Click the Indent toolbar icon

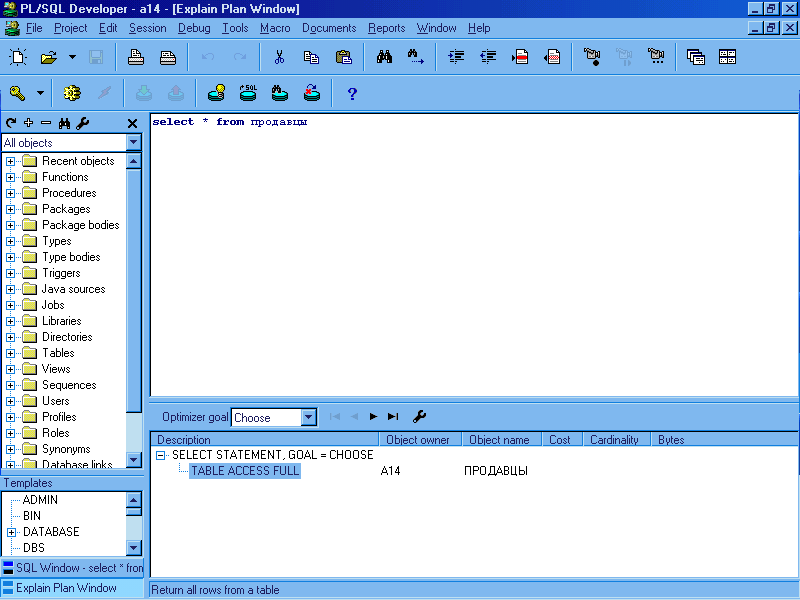456,57
